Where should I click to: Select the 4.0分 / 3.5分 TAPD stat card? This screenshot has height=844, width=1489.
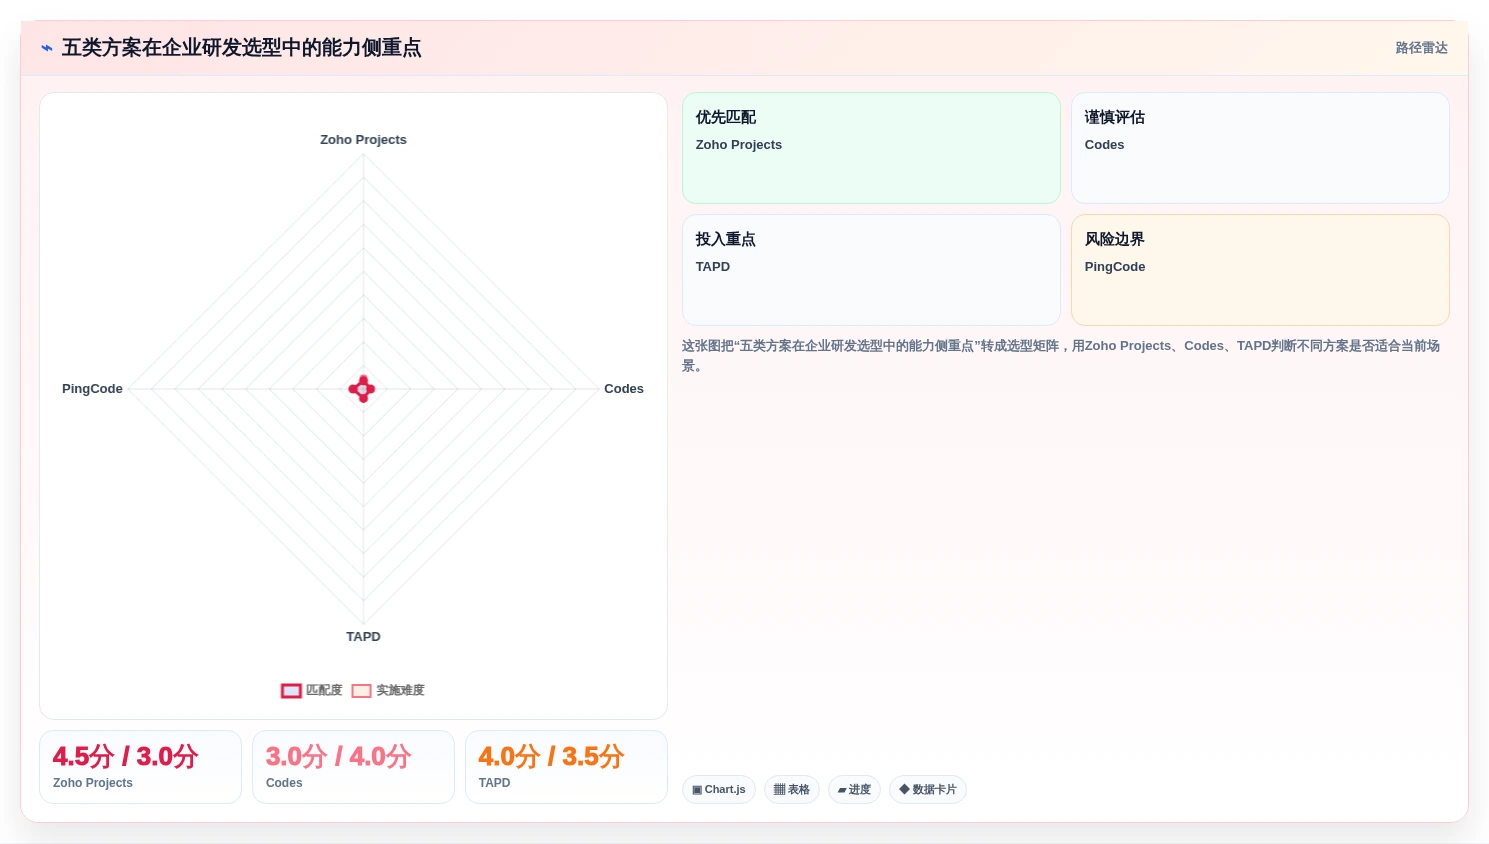tap(566, 767)
